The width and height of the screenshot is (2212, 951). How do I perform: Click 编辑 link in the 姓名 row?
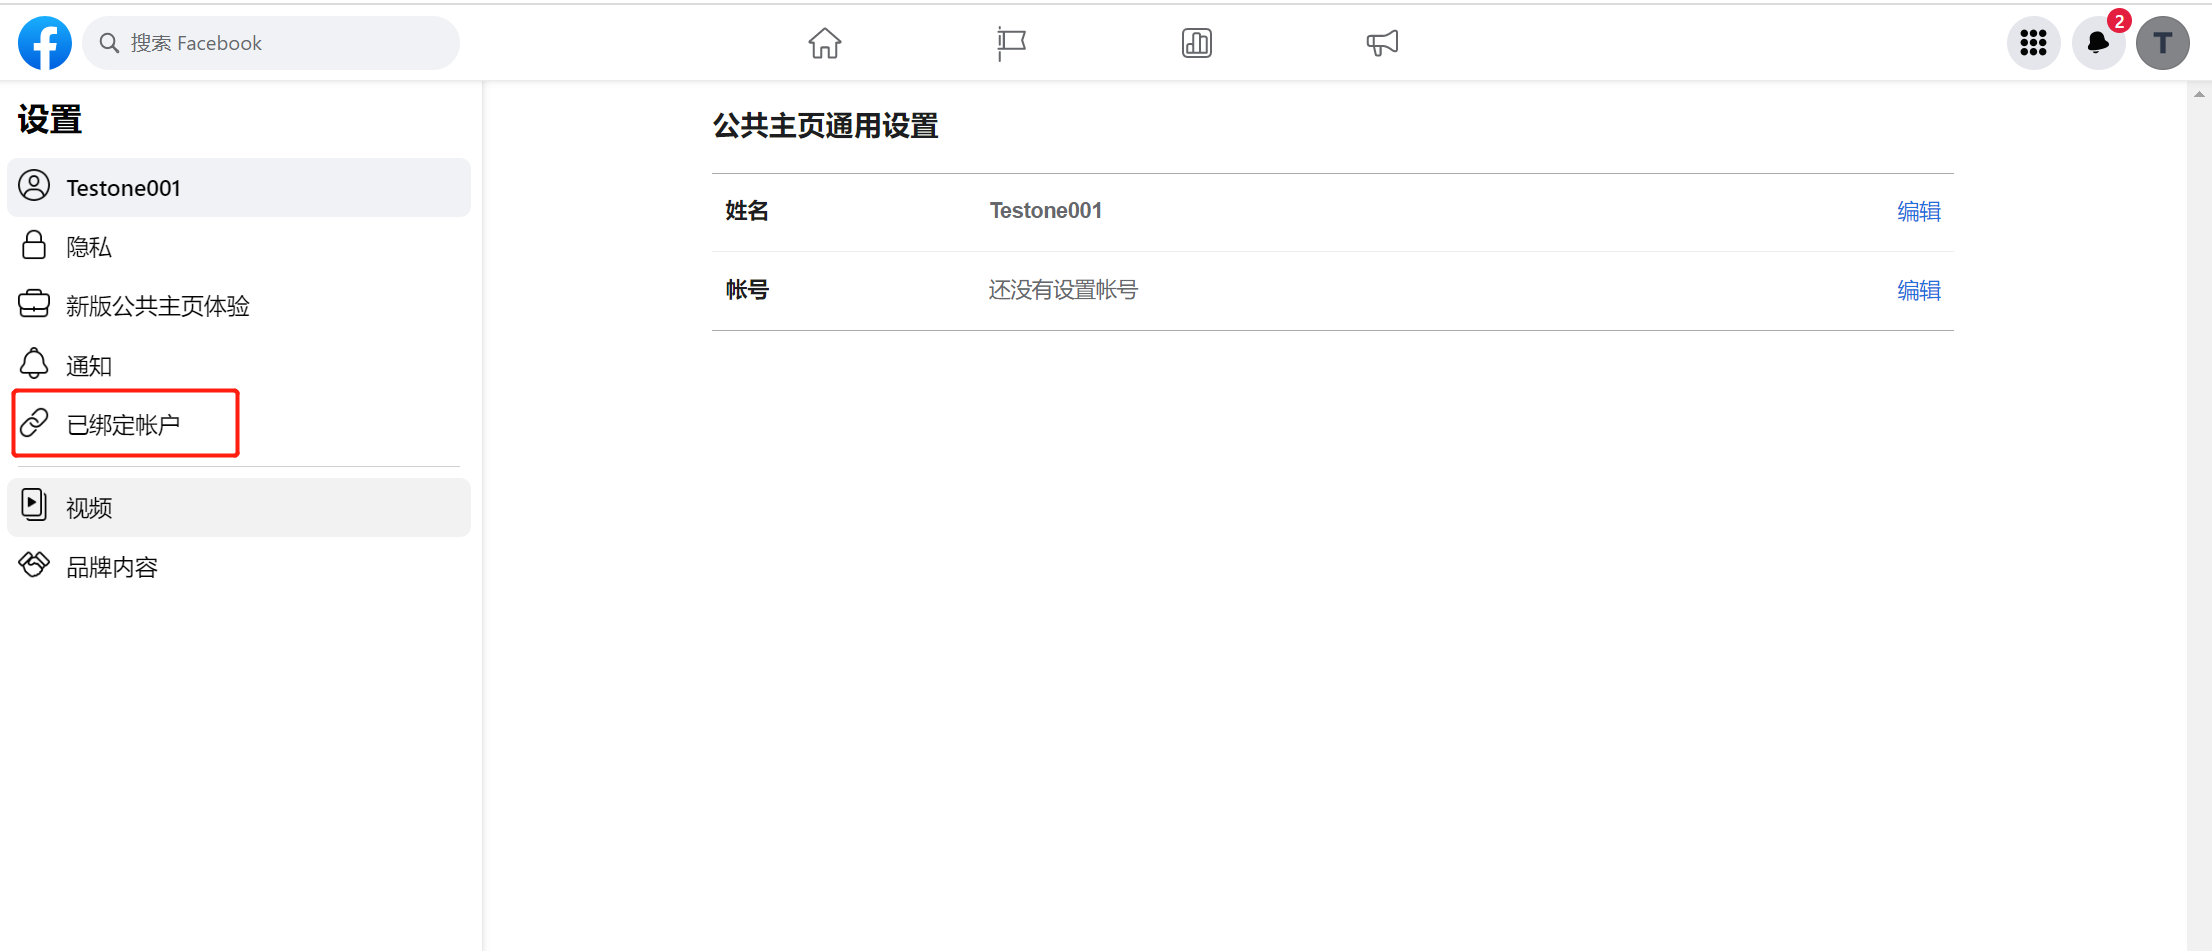coord(1919,211)
